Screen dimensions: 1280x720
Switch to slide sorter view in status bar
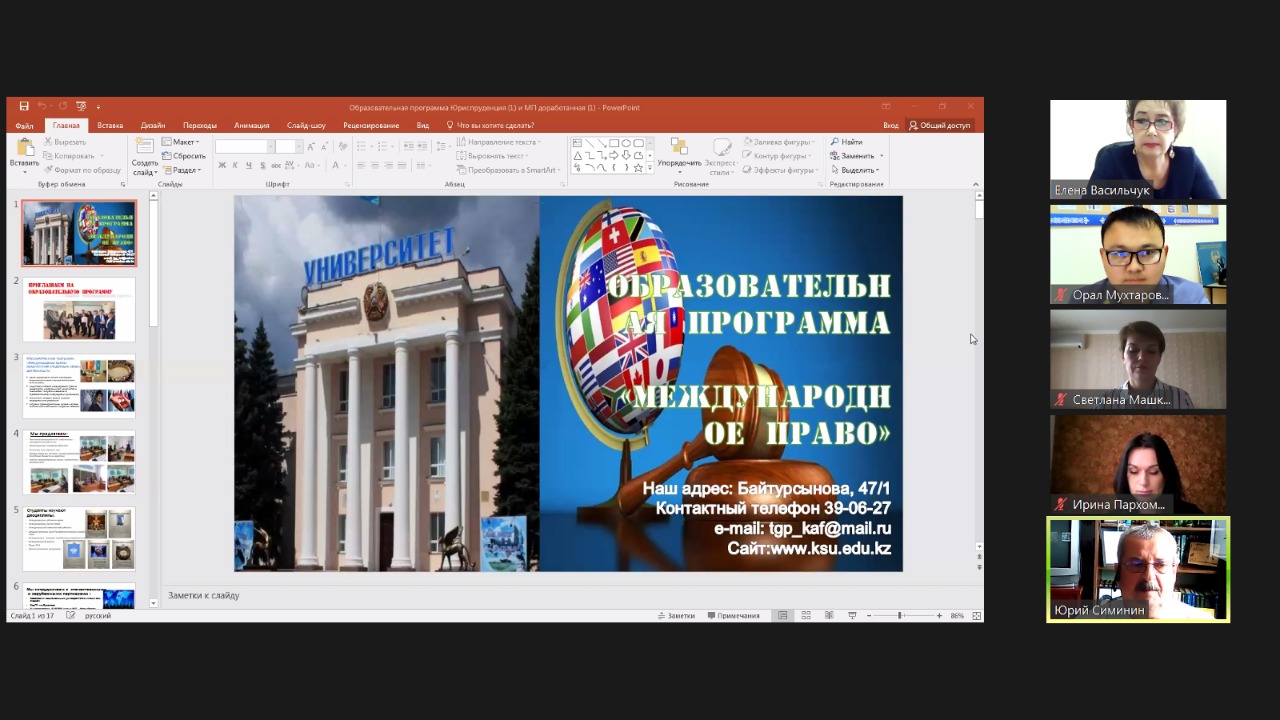pyautogui.click(x=806, y=616)
